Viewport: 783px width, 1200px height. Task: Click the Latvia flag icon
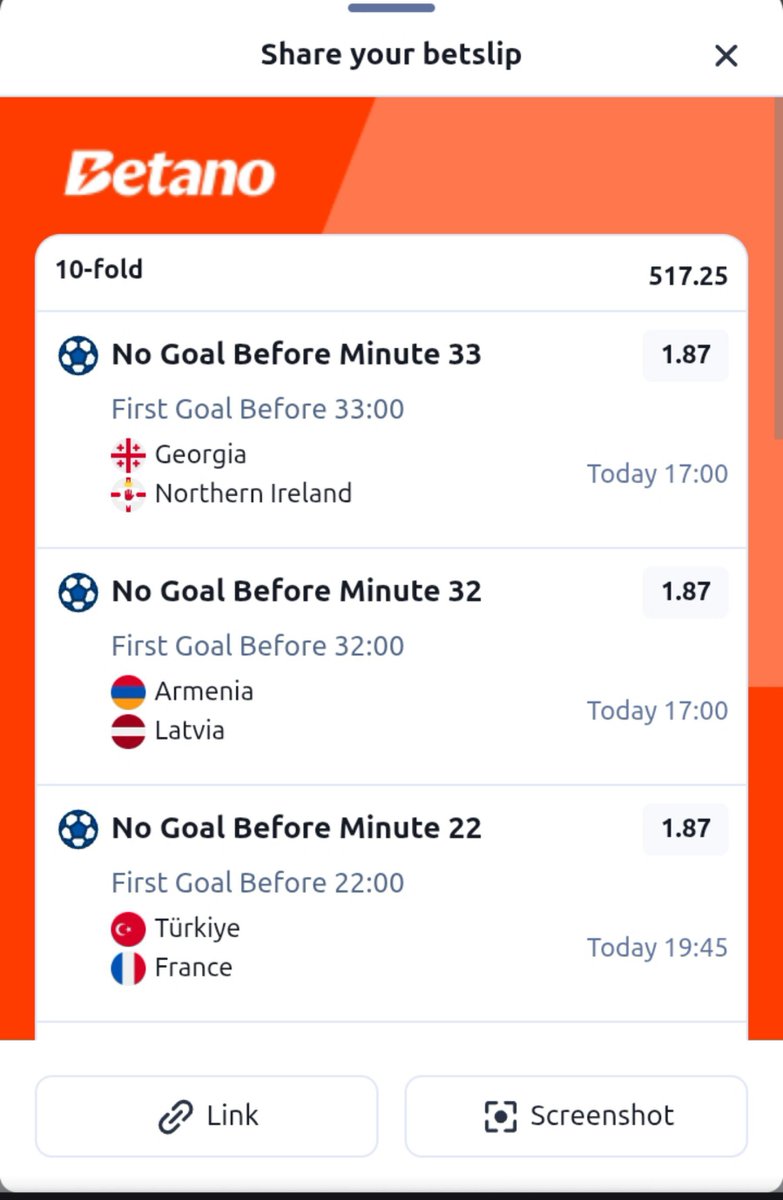[128, 731]
